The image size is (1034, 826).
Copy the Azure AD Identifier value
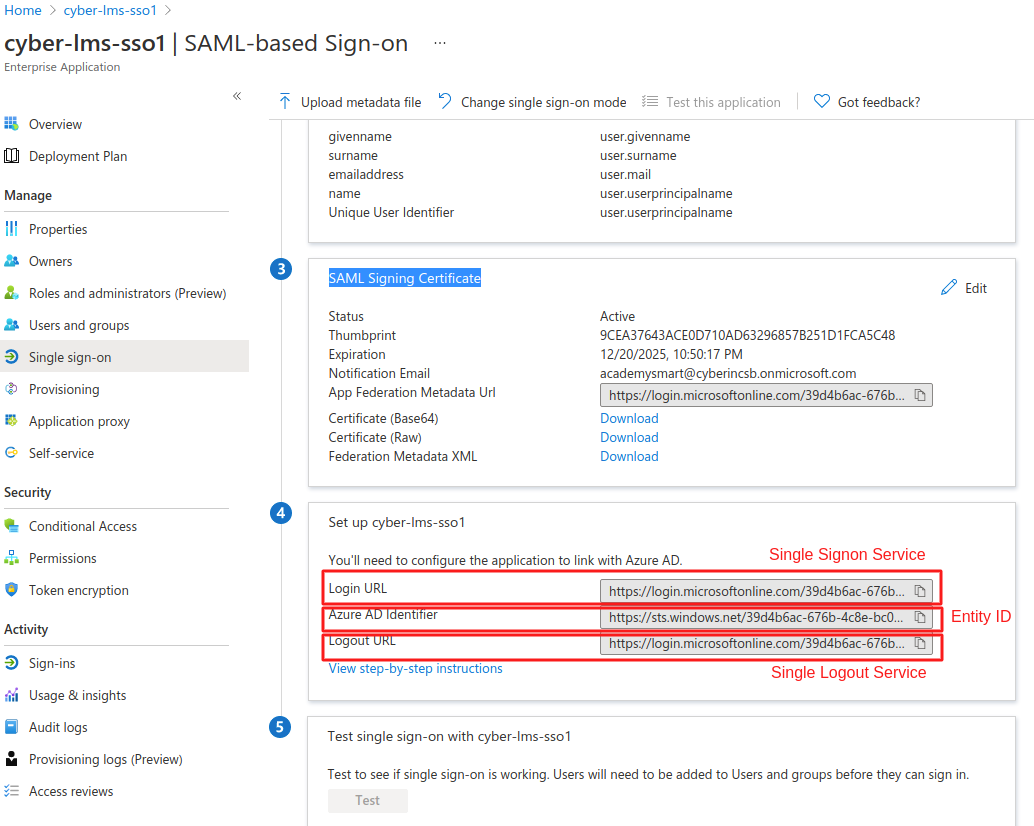920,618
